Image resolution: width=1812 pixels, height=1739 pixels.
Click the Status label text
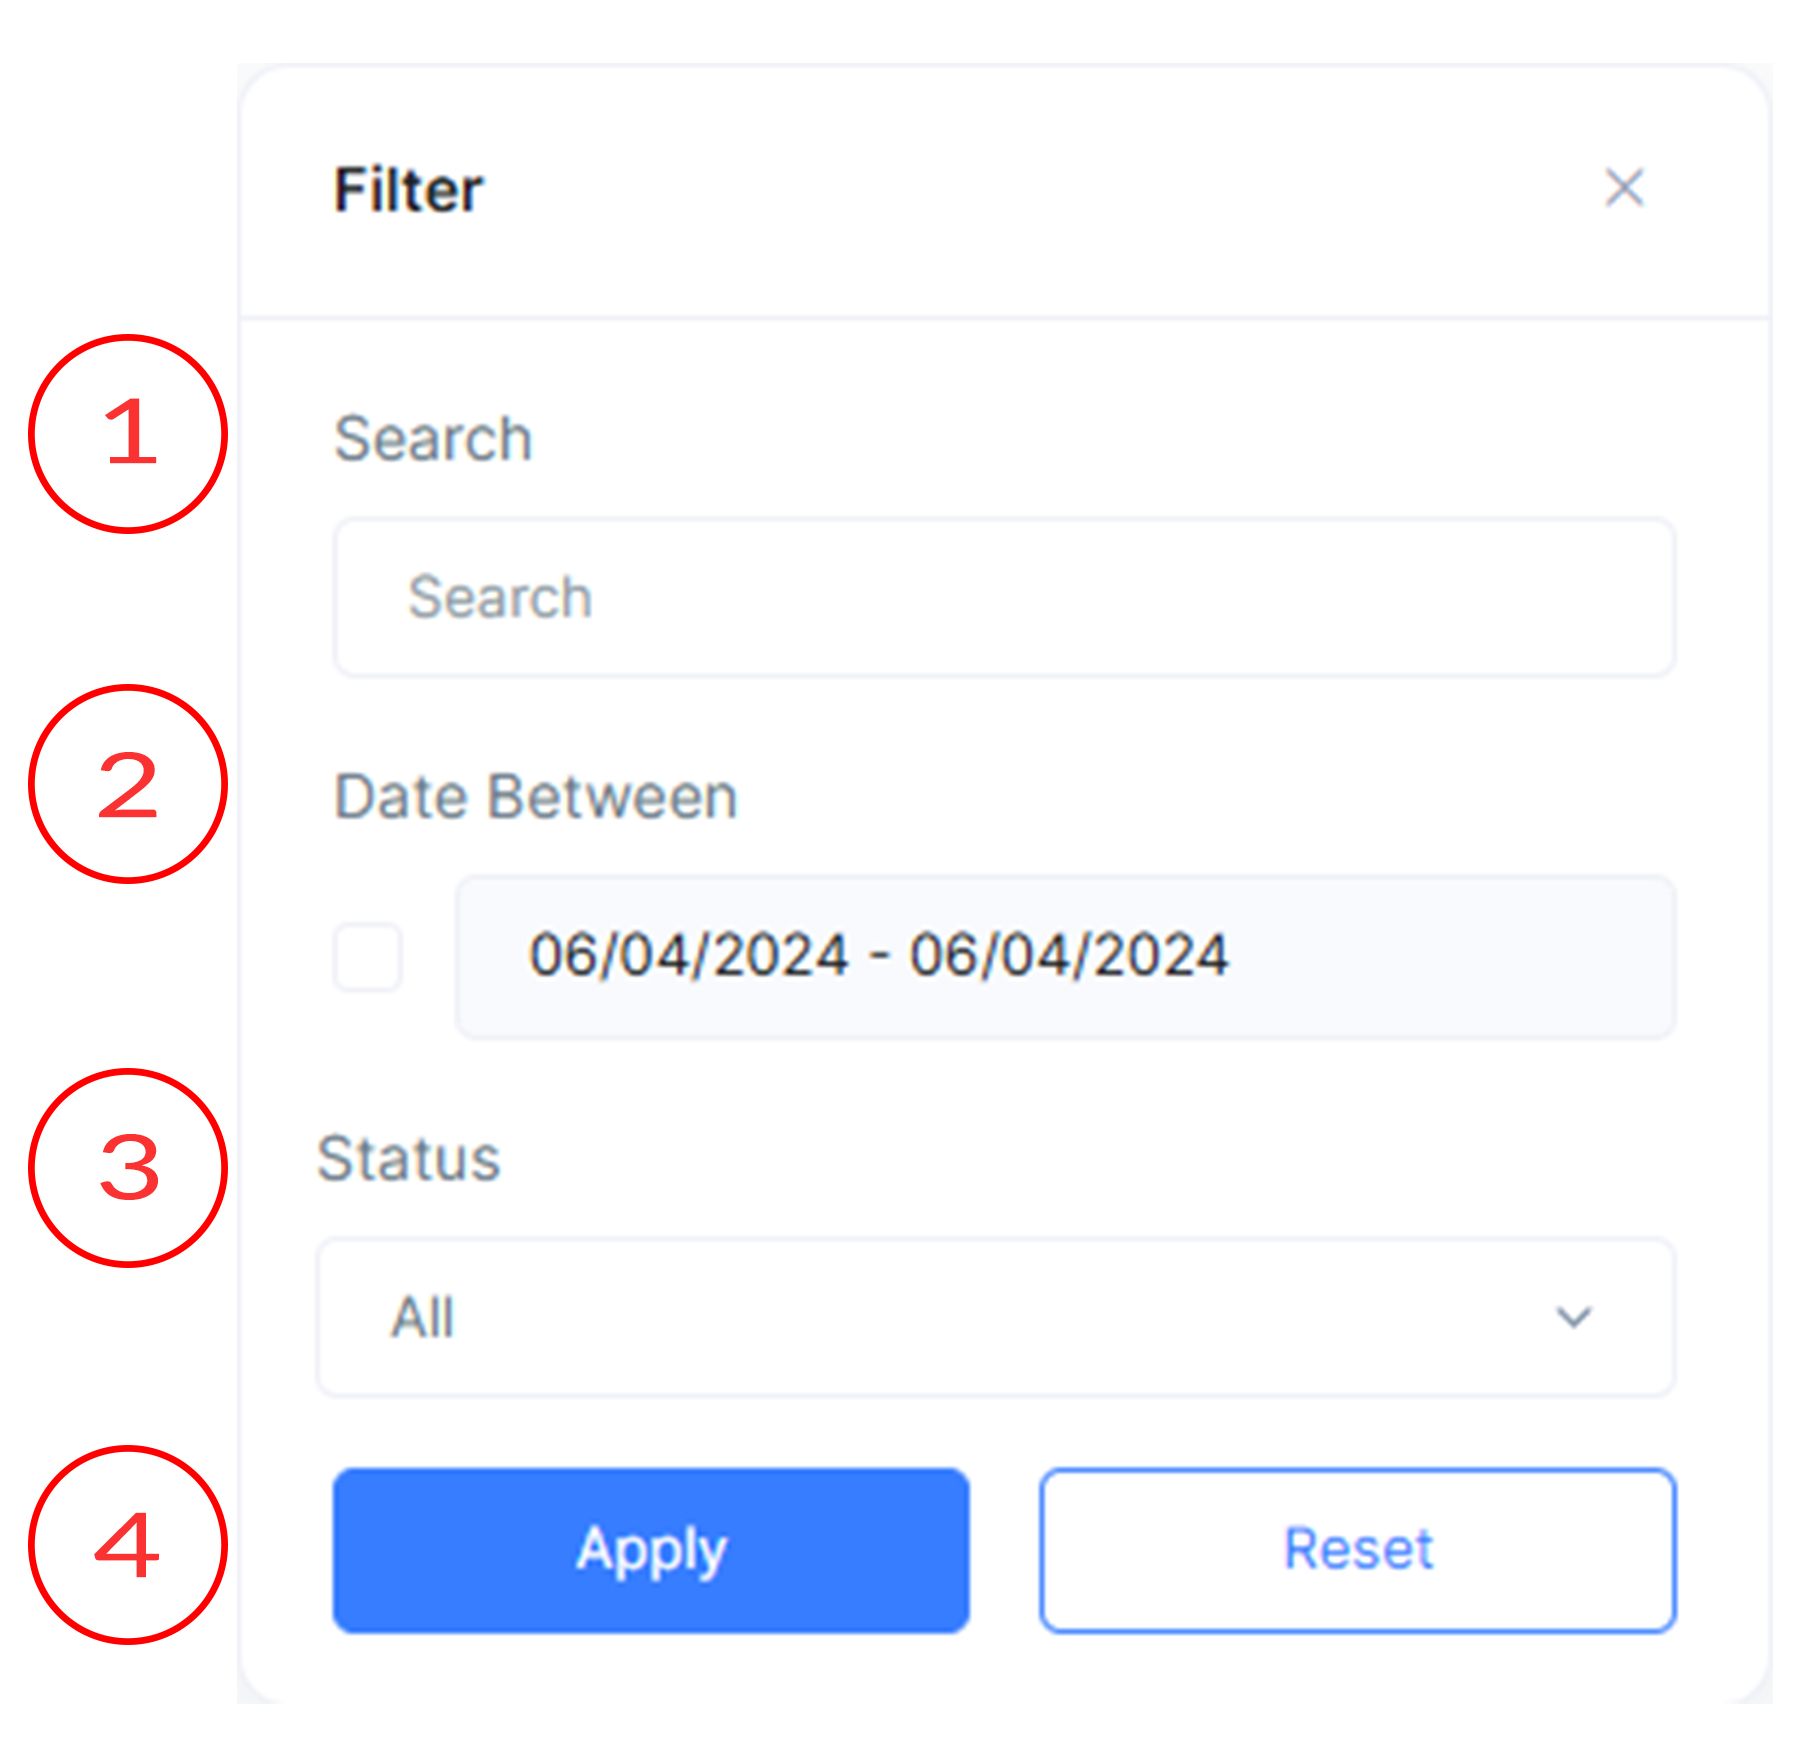[408, 1159]
